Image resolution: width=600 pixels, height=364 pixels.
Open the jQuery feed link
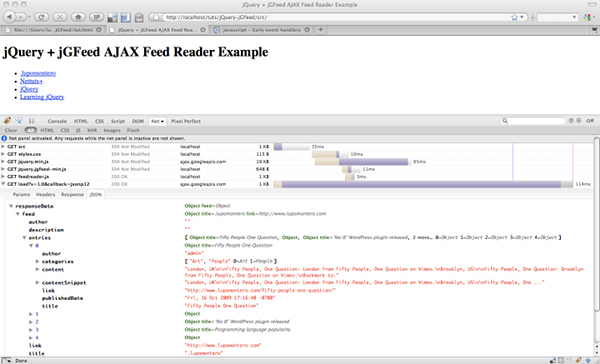[29, 89]
